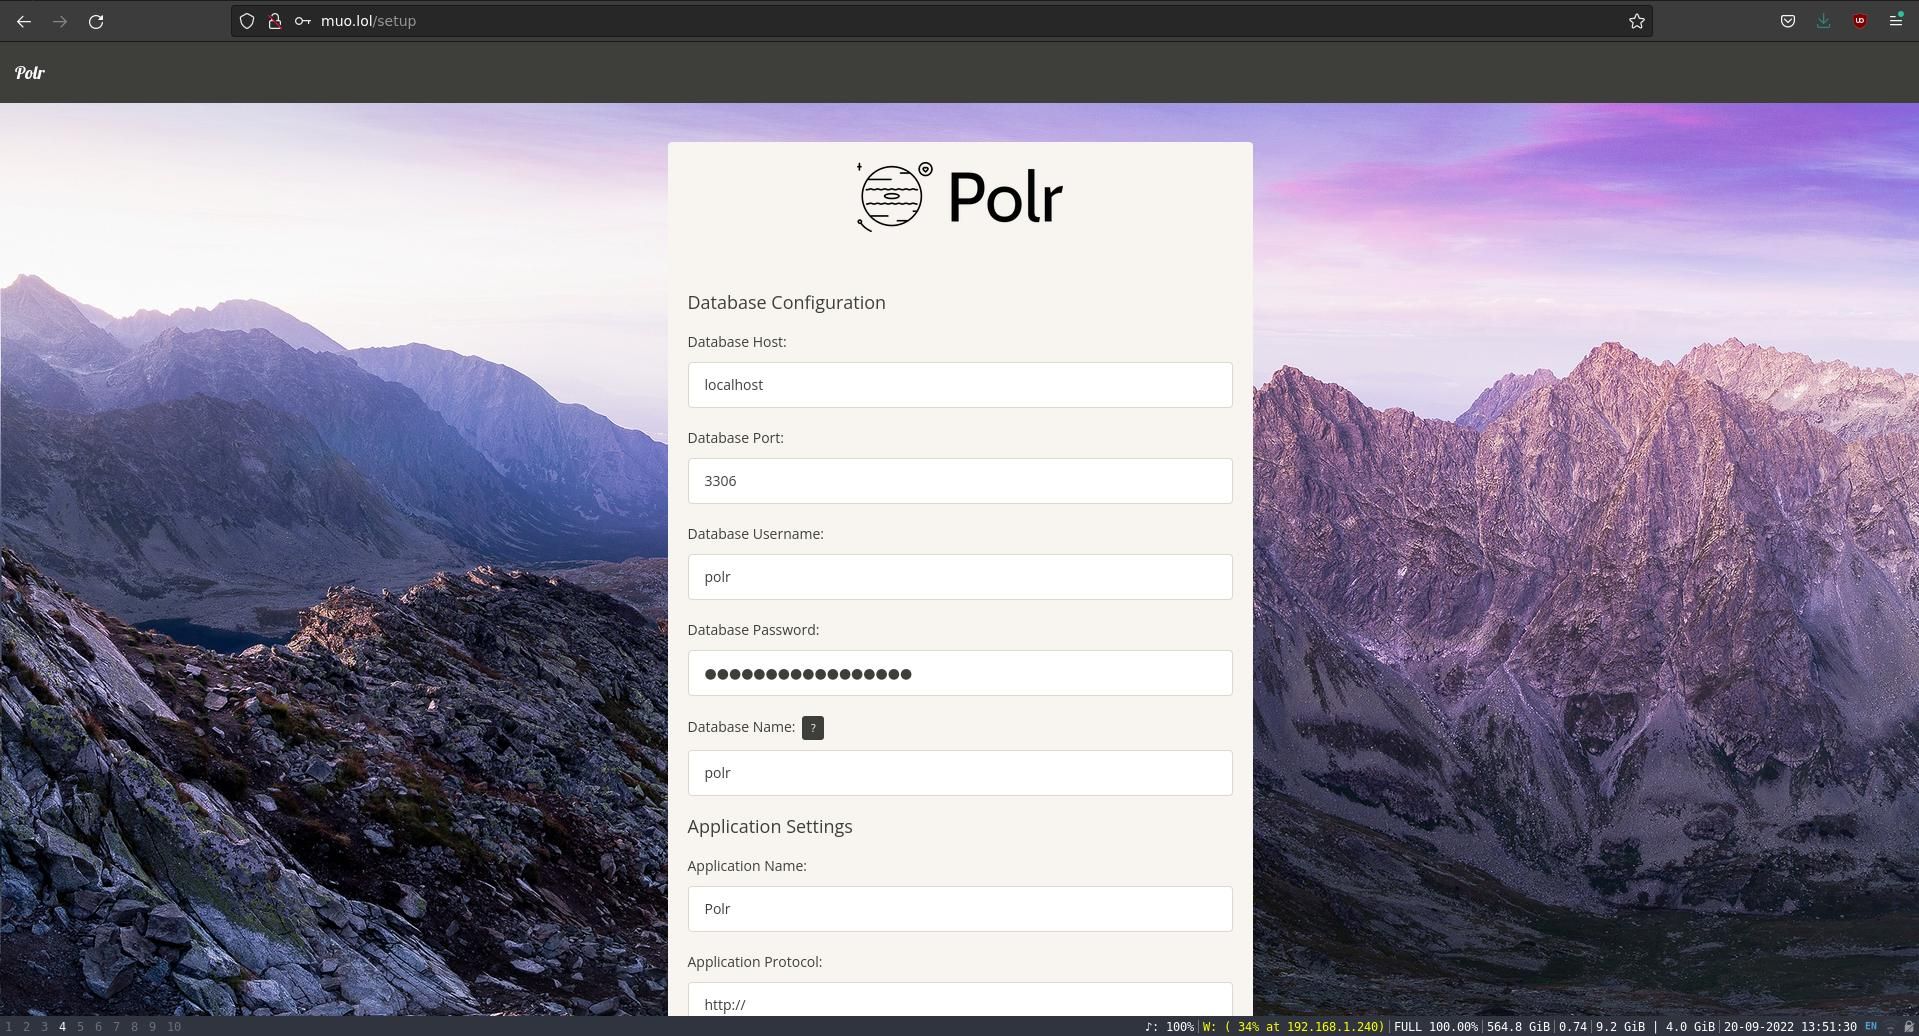Click the date and time 20-09-2022 entry
This screenshot has height=1036, width=1919.
(1790, 1027)
